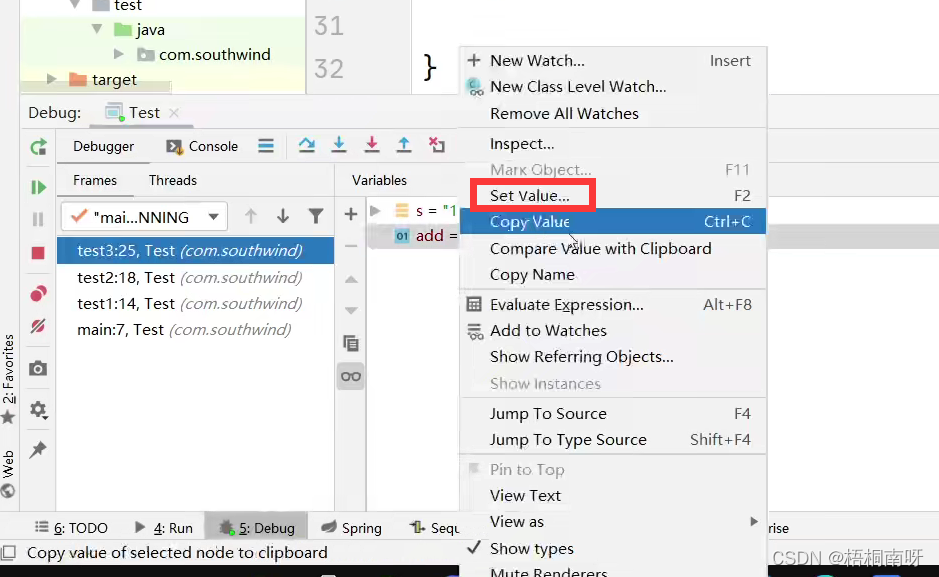Choose Jump To Source
Image resolution: width=939 pixels, height=577 pixels.
pyautogui.click(x=613, y=414)
